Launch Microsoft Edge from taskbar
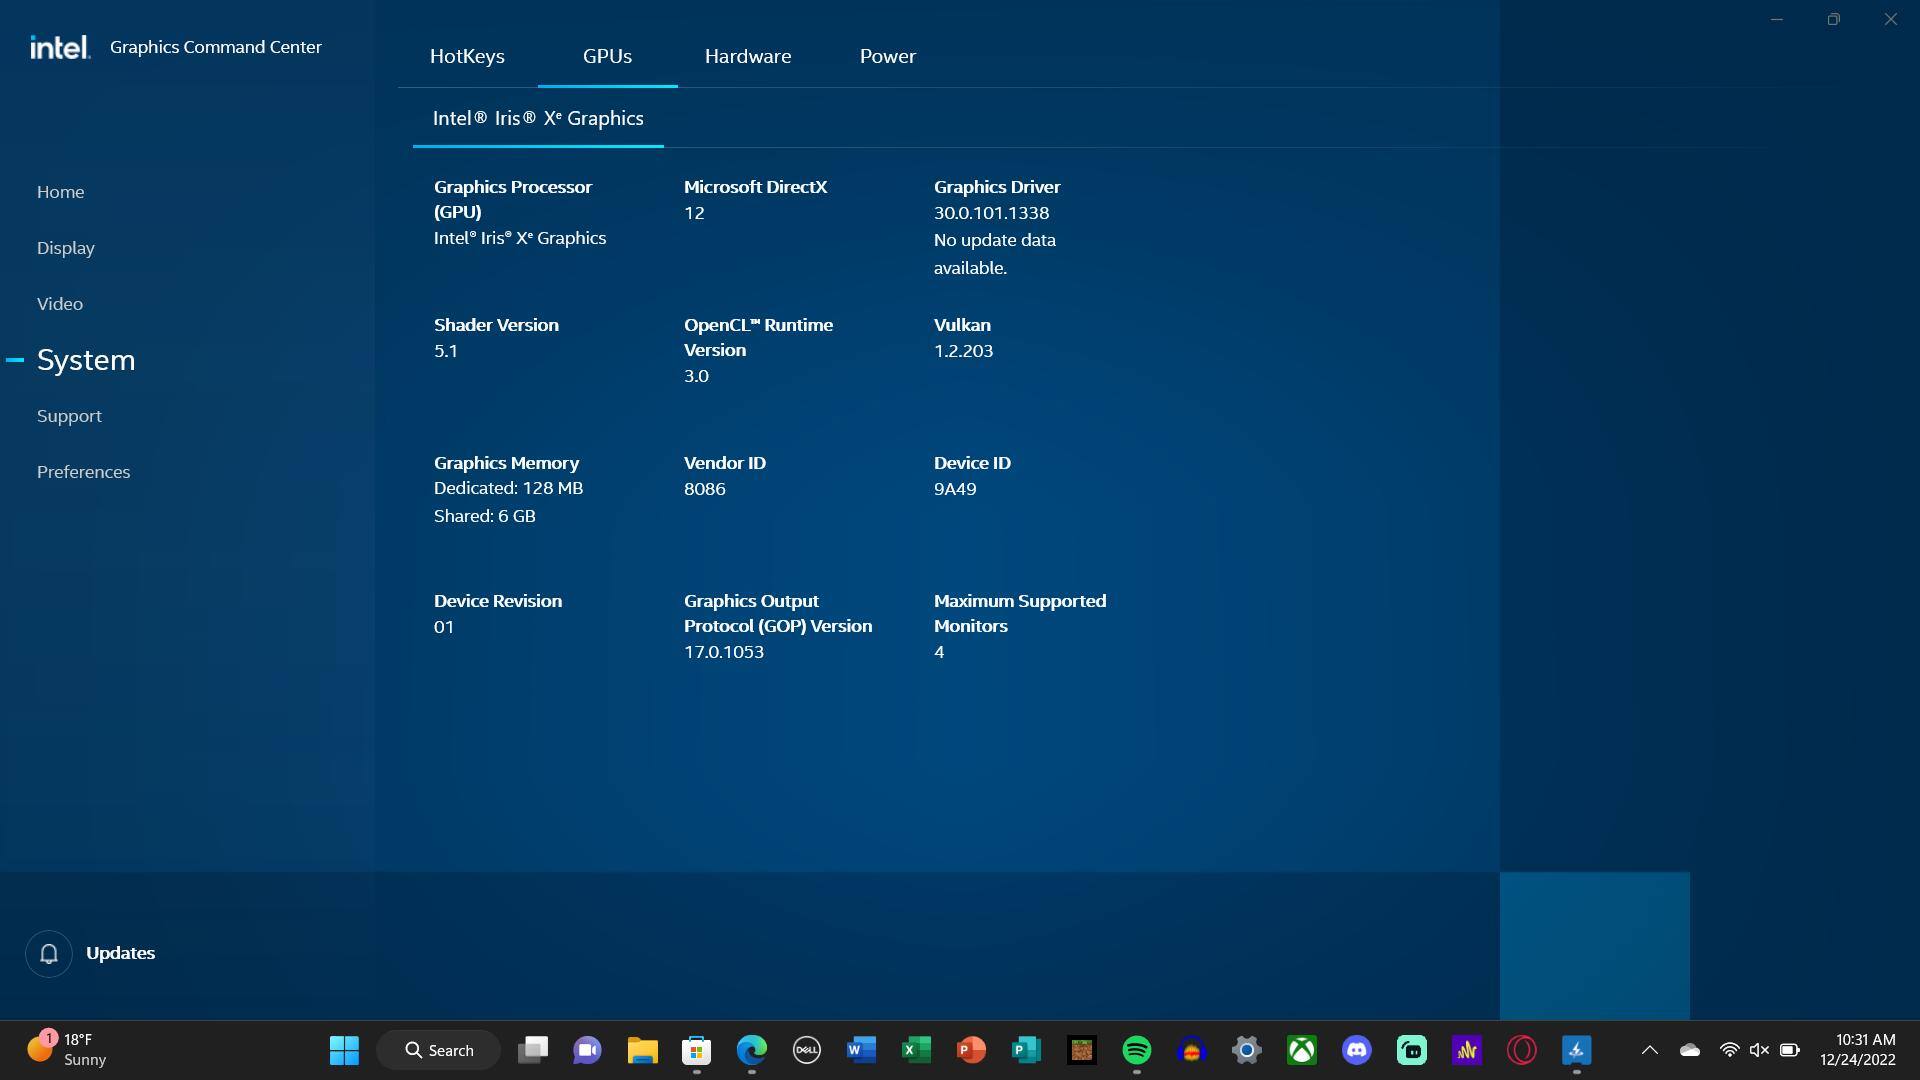Image resolution: width=1920 pixels, height=1080 pixels. 751,1050
